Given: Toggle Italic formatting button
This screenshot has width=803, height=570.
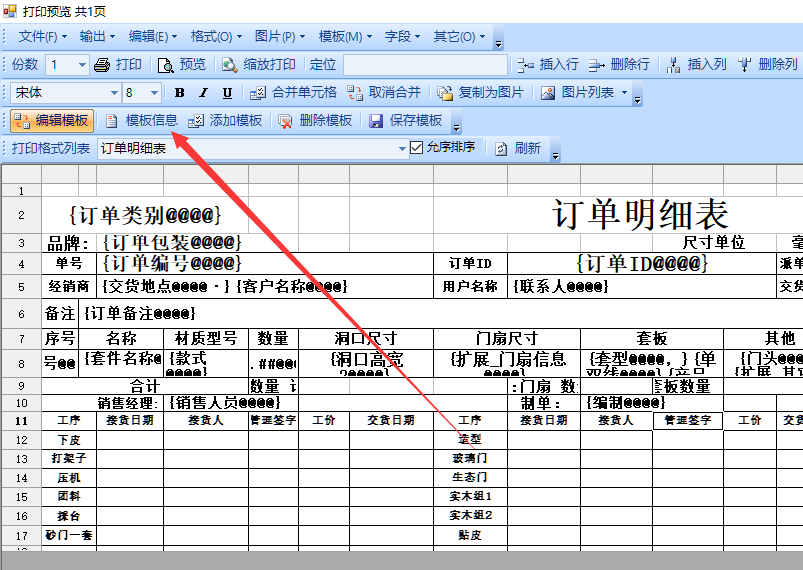Looking at the screenshot, I should click(203, 93).
